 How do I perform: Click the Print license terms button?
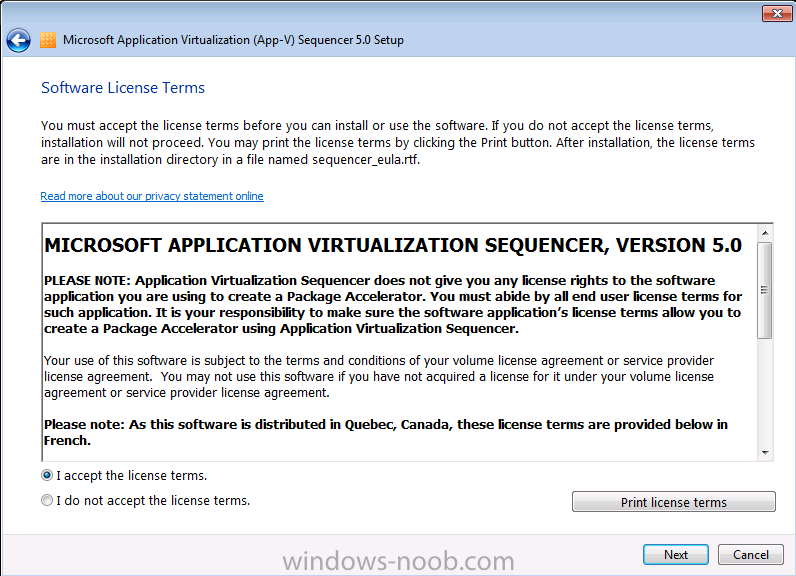pyautogui.click(x=674, y=502)
